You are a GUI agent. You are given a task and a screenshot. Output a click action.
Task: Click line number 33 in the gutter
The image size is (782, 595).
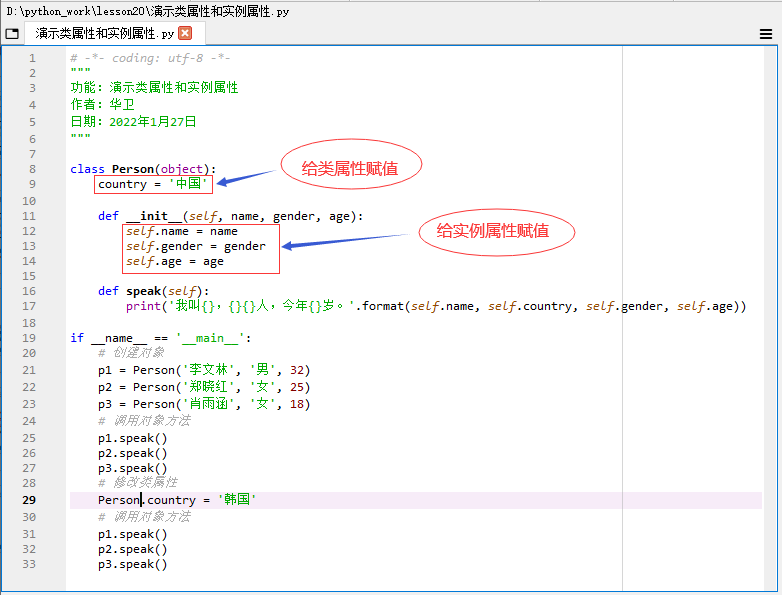(29, 564)
